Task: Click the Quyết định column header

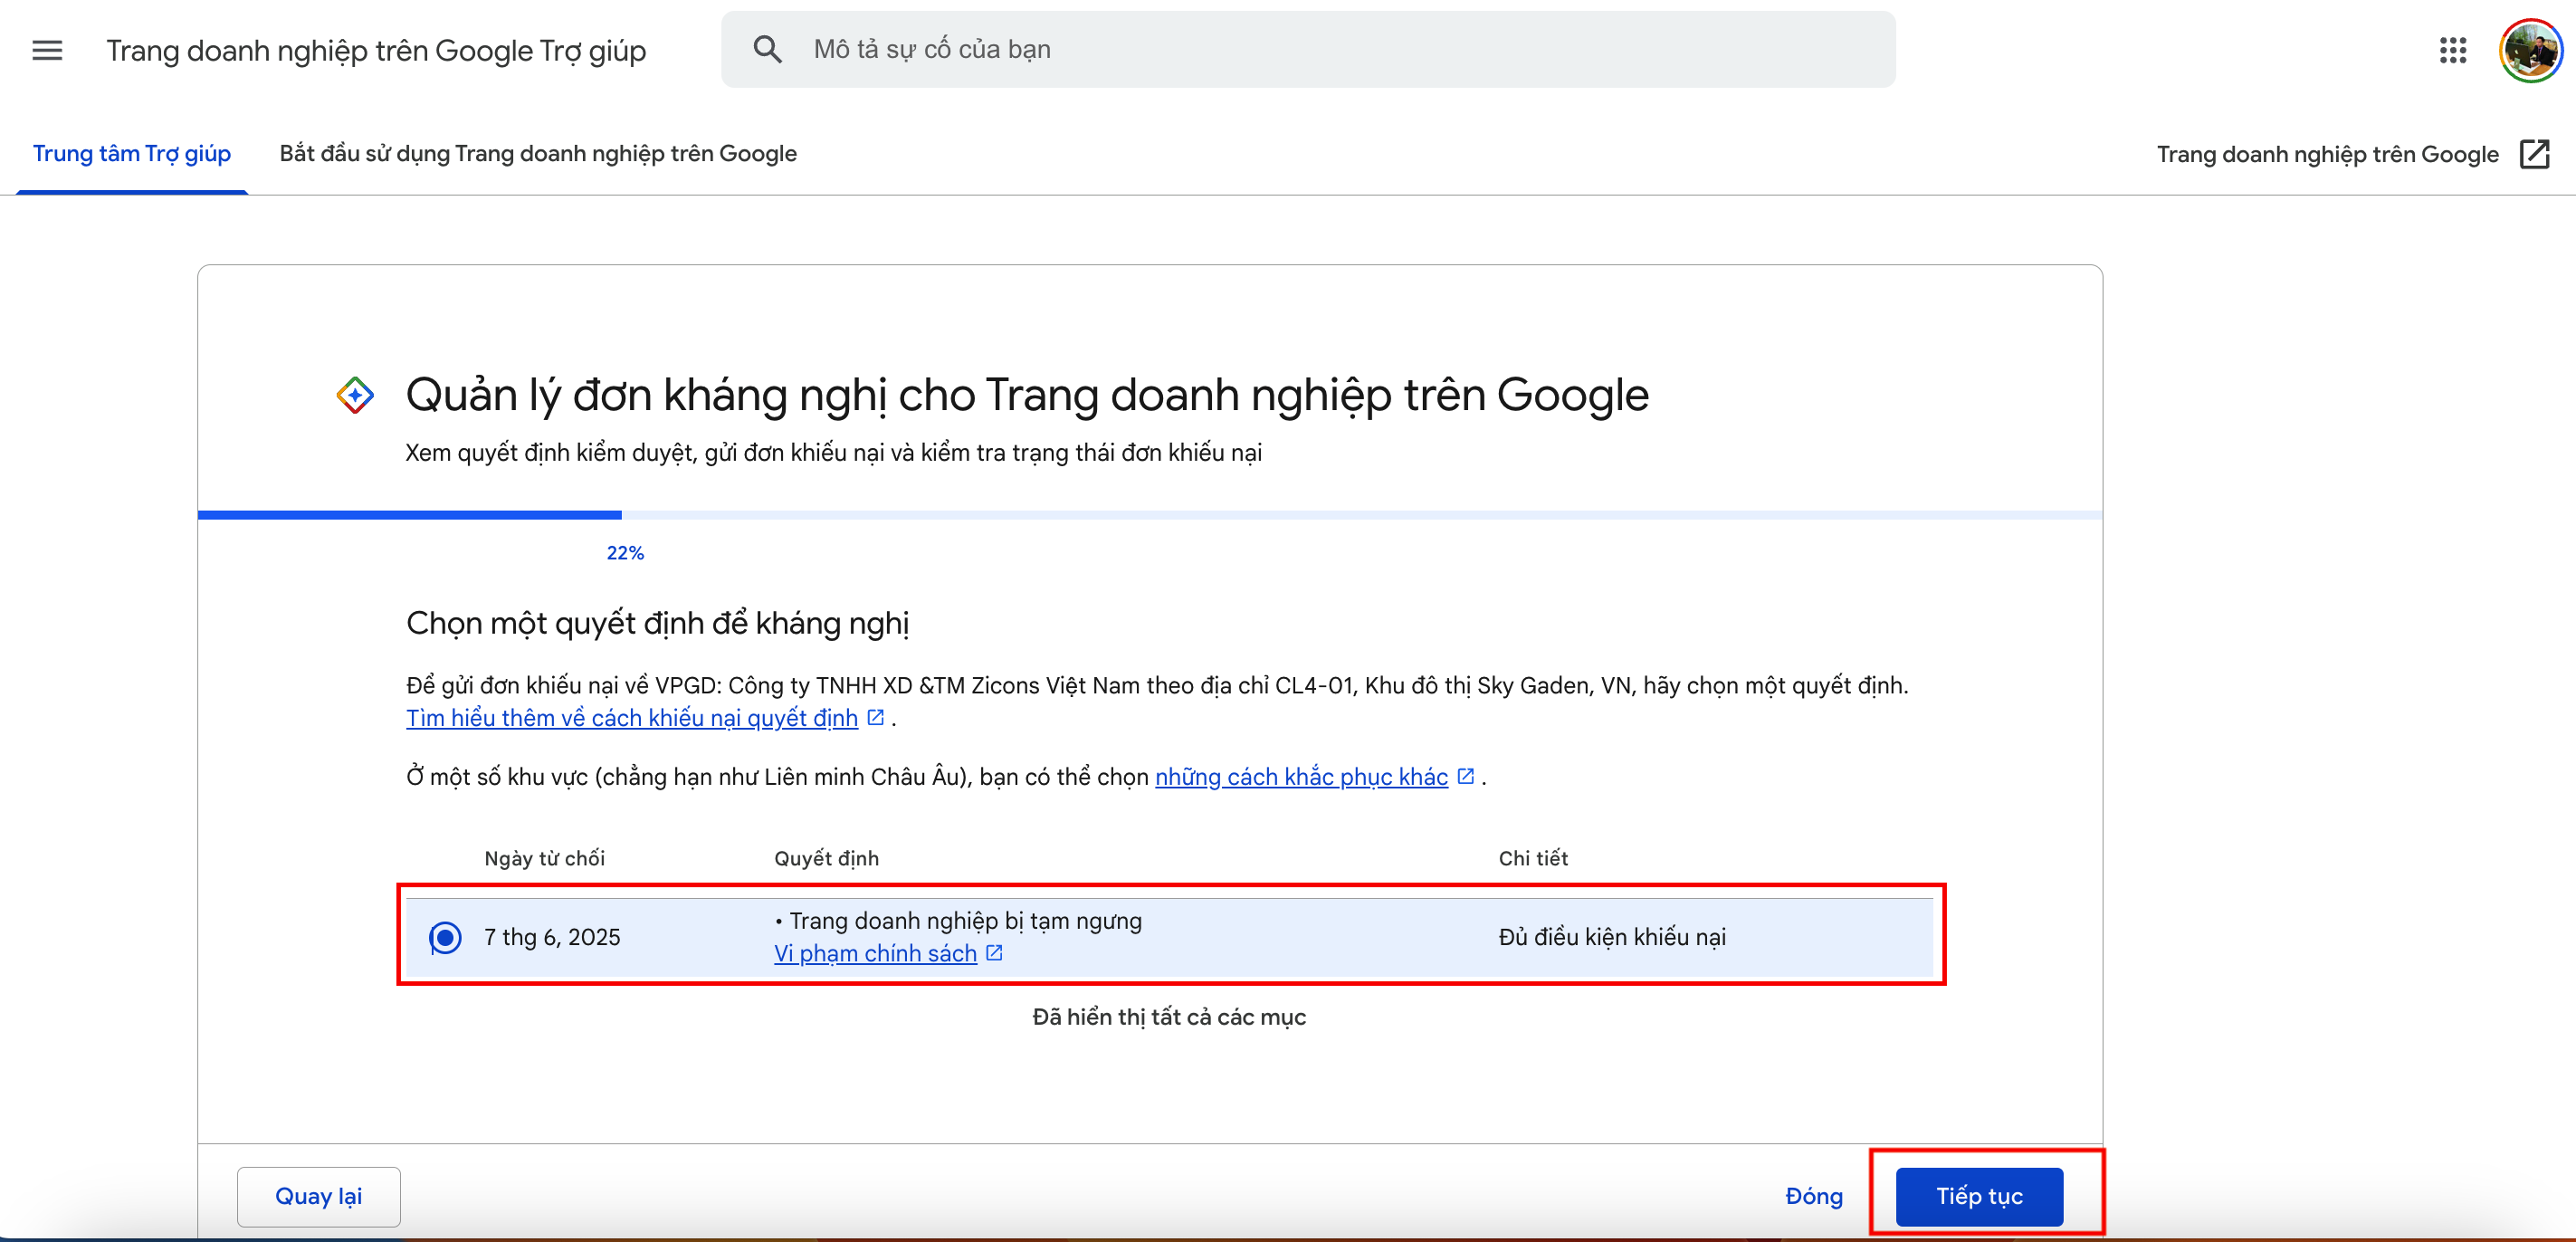Action: pos(826,858)
